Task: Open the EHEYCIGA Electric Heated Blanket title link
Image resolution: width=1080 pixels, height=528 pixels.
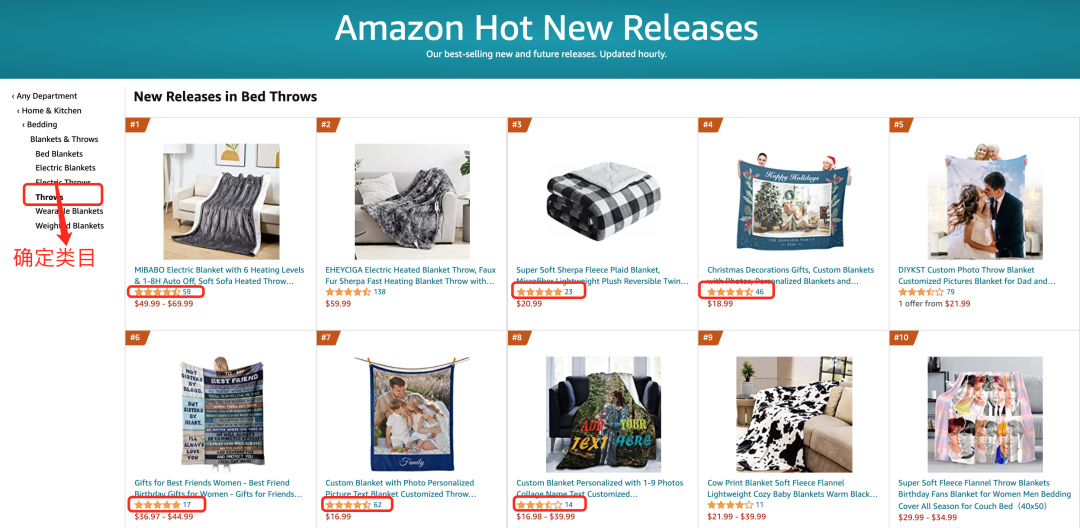Action: click(410, 275)
